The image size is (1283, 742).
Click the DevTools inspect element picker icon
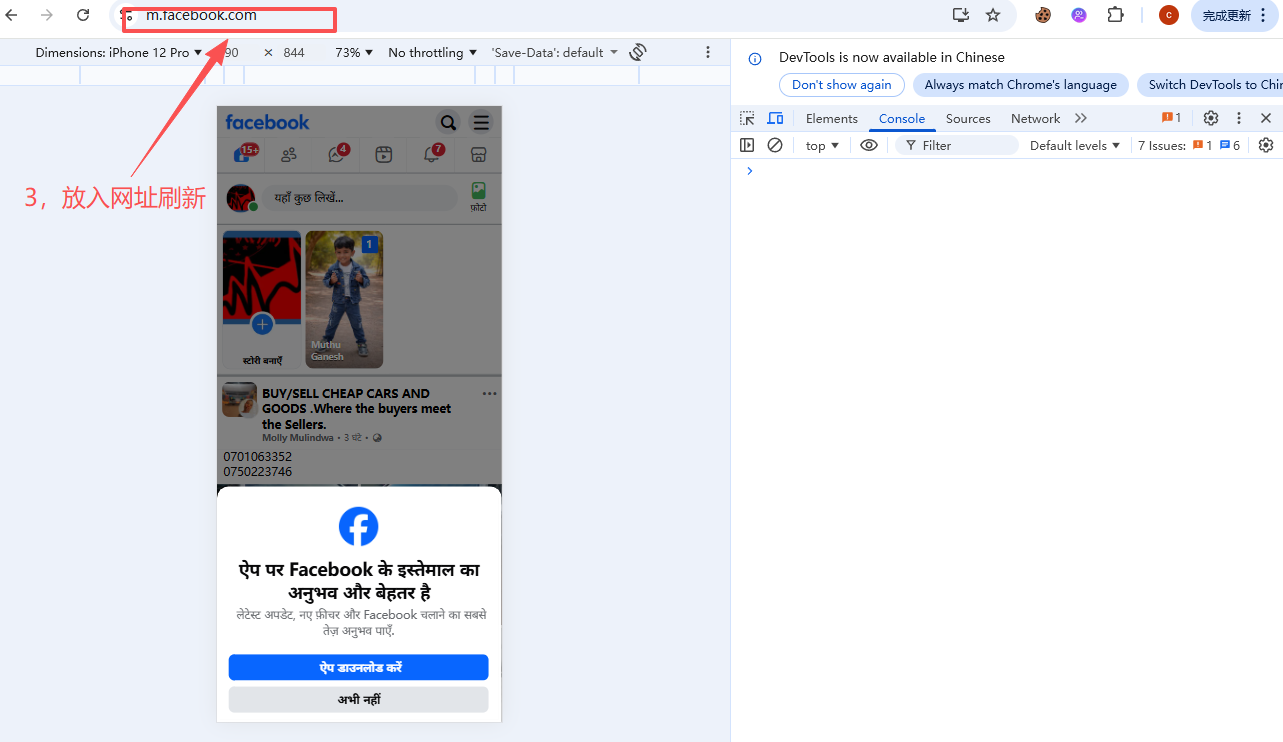click(747, 118)
